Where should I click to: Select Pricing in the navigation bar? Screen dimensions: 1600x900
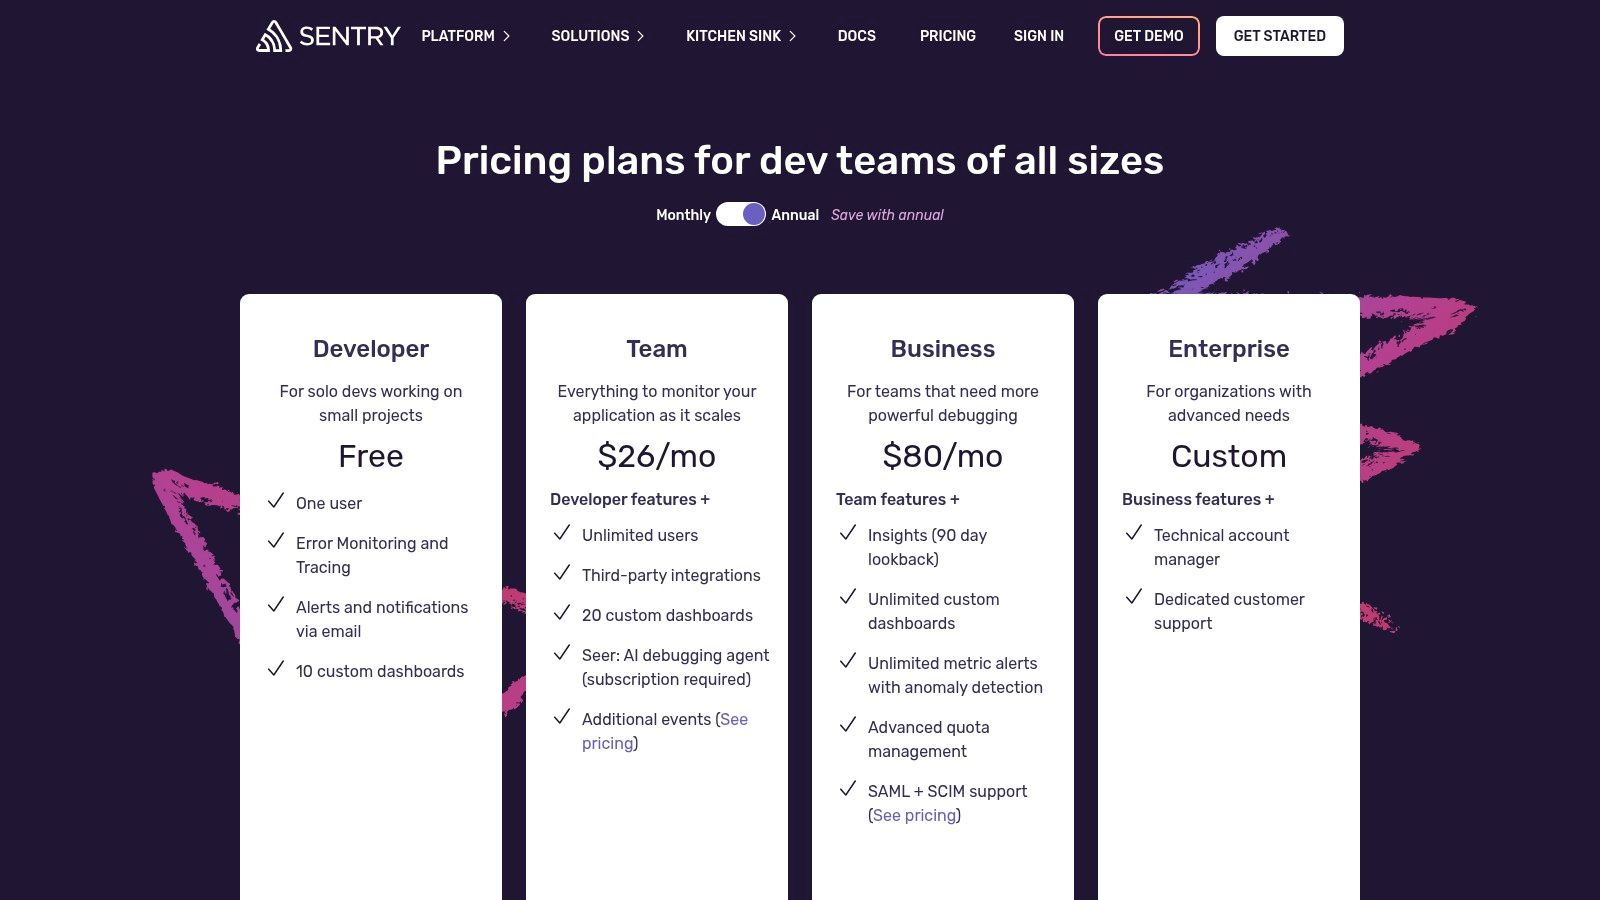coord(947,36)
